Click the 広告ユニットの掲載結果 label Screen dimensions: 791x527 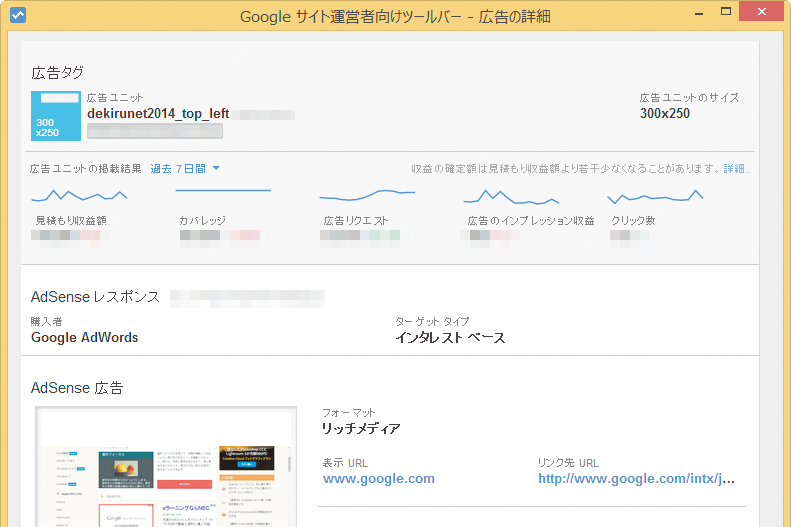pos(85,168)
